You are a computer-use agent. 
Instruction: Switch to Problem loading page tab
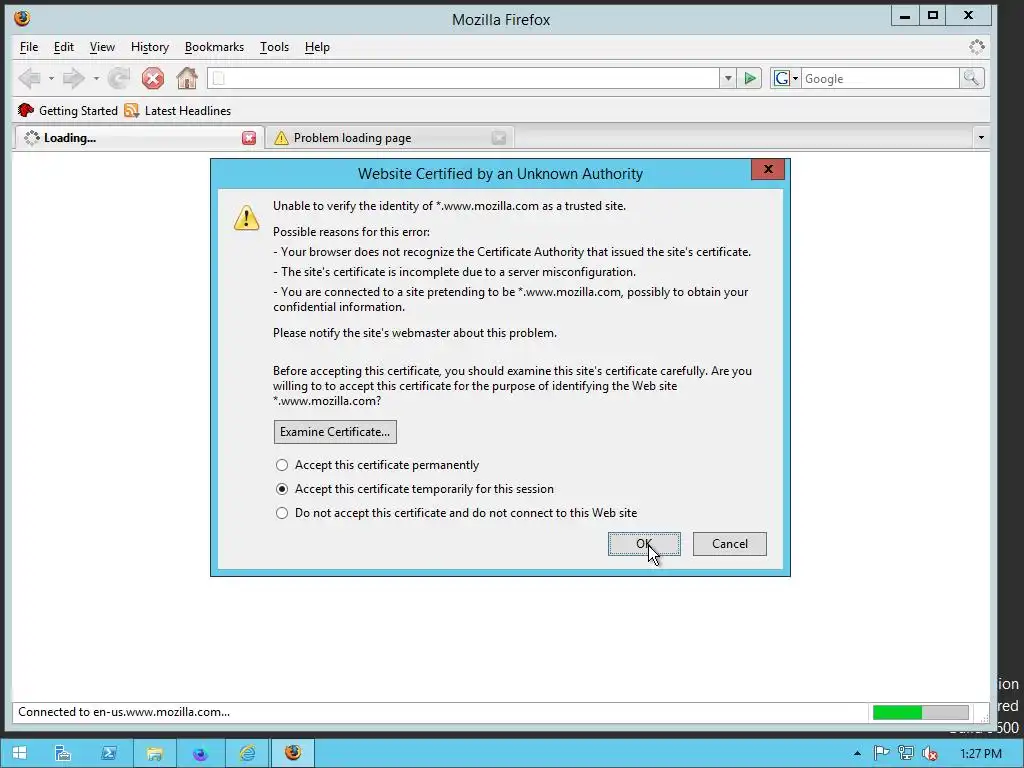pos(389,138)
